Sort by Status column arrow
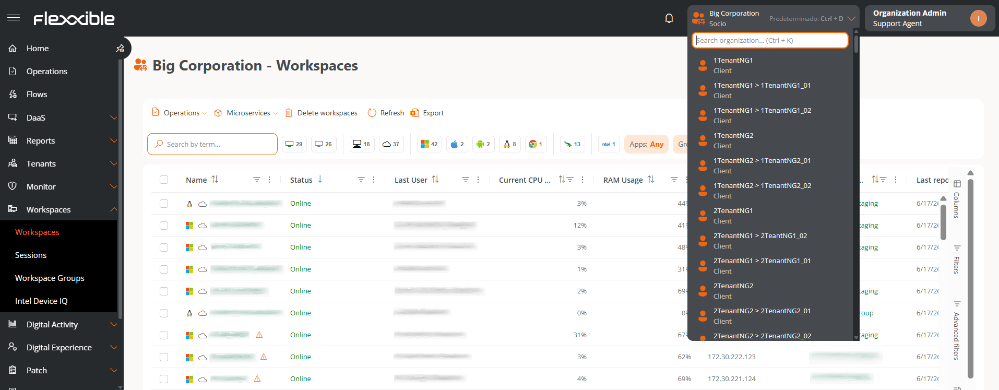The height and width of the screenshot is (390, 999). click(319, 180)
